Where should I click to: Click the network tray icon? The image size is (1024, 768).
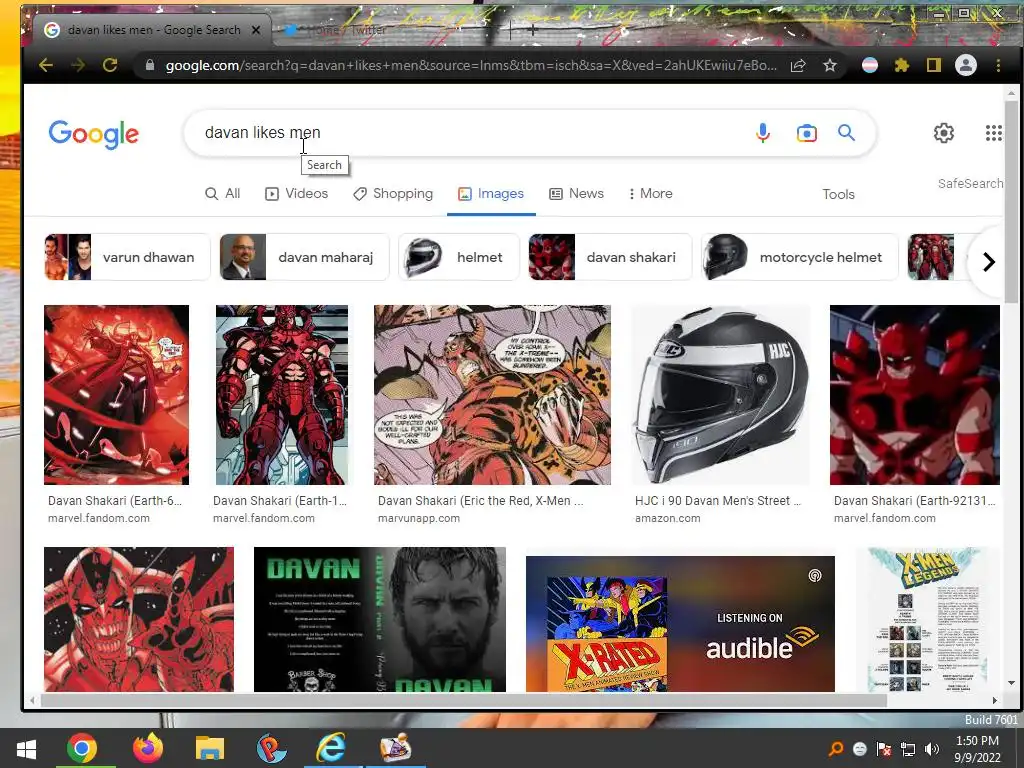[908, 749]
